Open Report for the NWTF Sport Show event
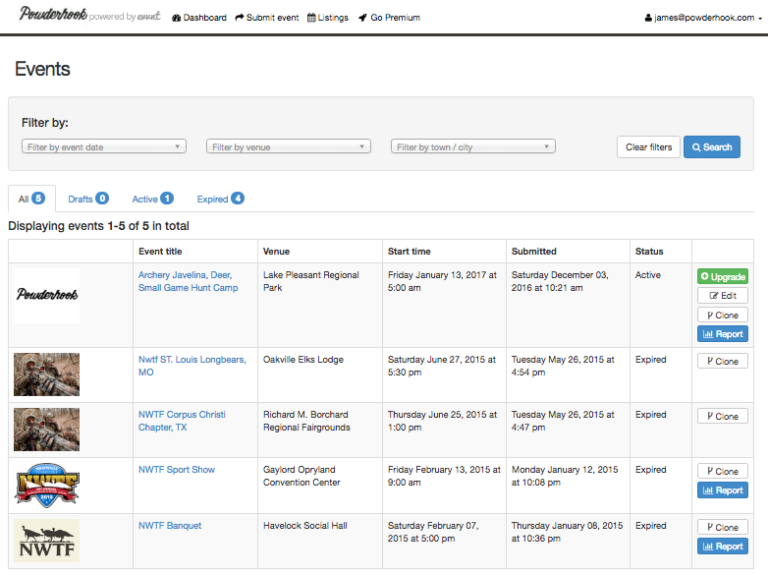Viewport: 768px width, 575px height. pyautogui.click(x=722, y=490)
